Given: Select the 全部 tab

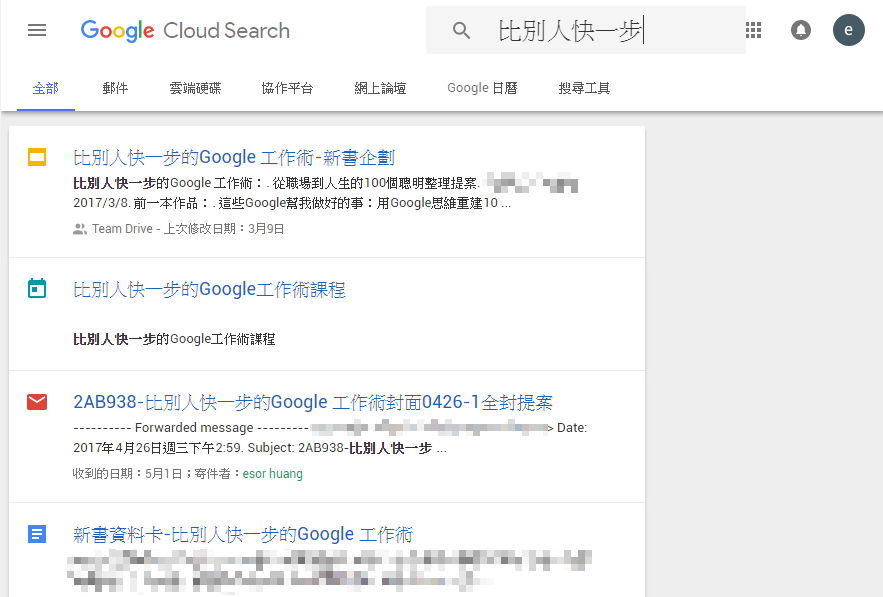Looking at the screenshot, I should 46,88.
